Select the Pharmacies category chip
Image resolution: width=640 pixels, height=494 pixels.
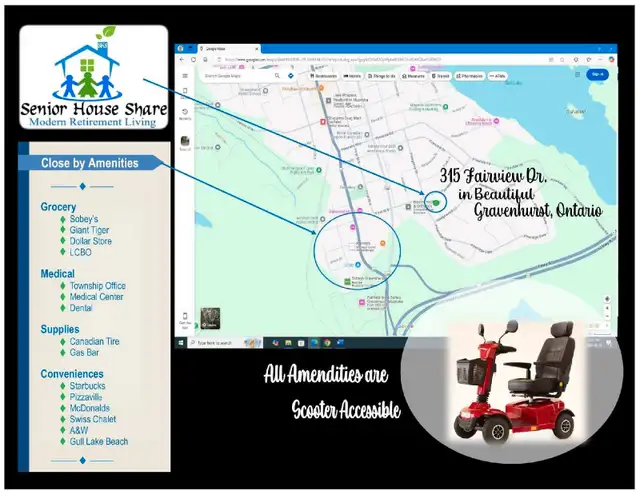coord(469,76)
